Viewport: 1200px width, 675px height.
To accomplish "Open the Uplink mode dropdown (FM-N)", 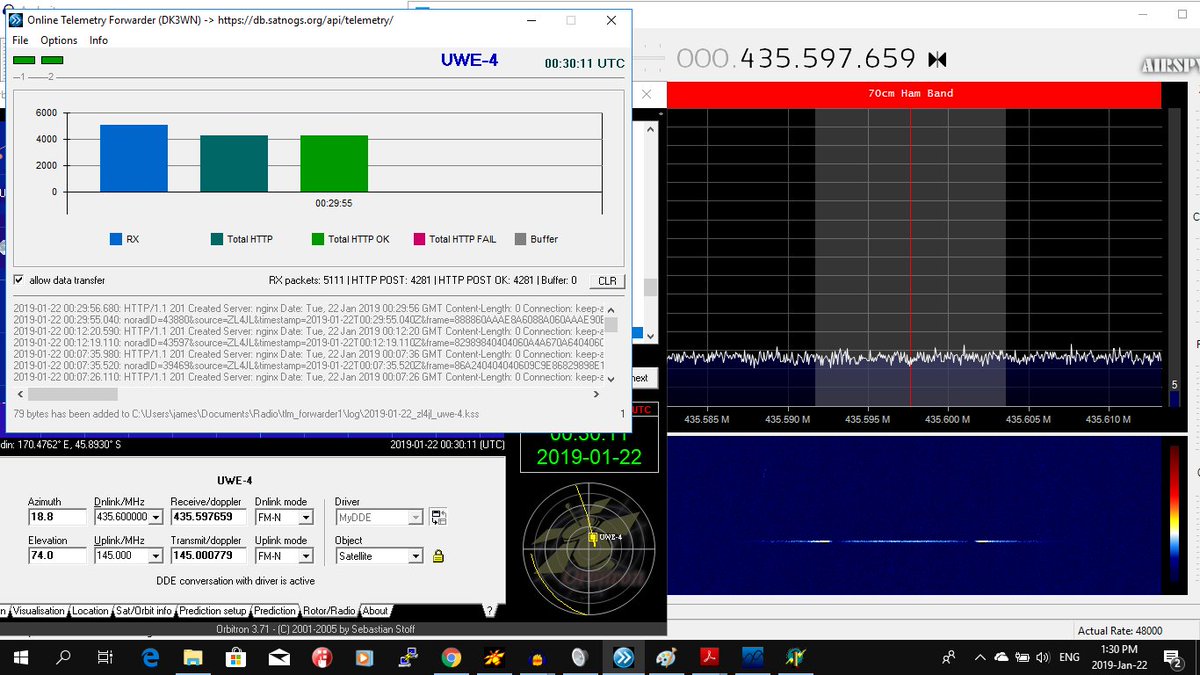I will pos(306,555).
